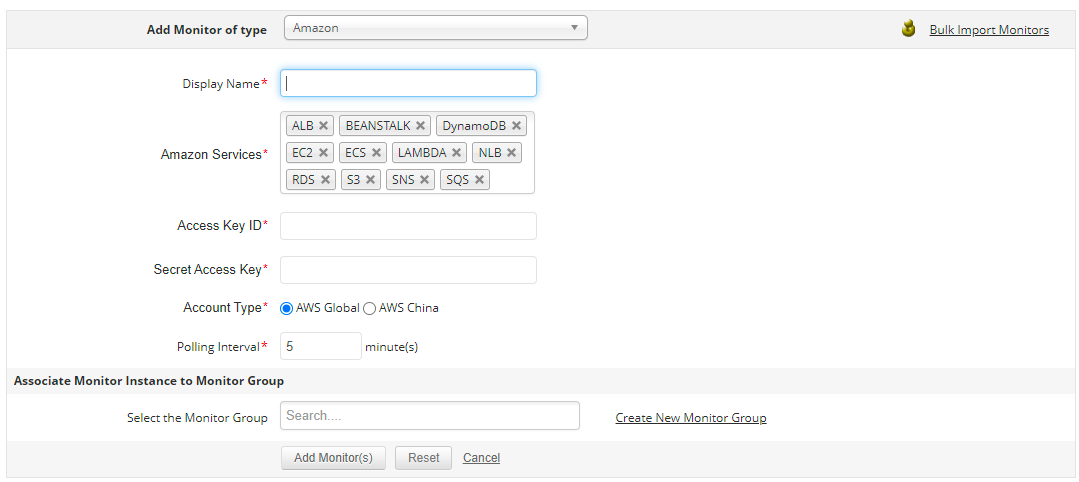Remove the ECS service tag
Image resolution: width=1079 pixels, height=482 pixels.
point(376,153)
